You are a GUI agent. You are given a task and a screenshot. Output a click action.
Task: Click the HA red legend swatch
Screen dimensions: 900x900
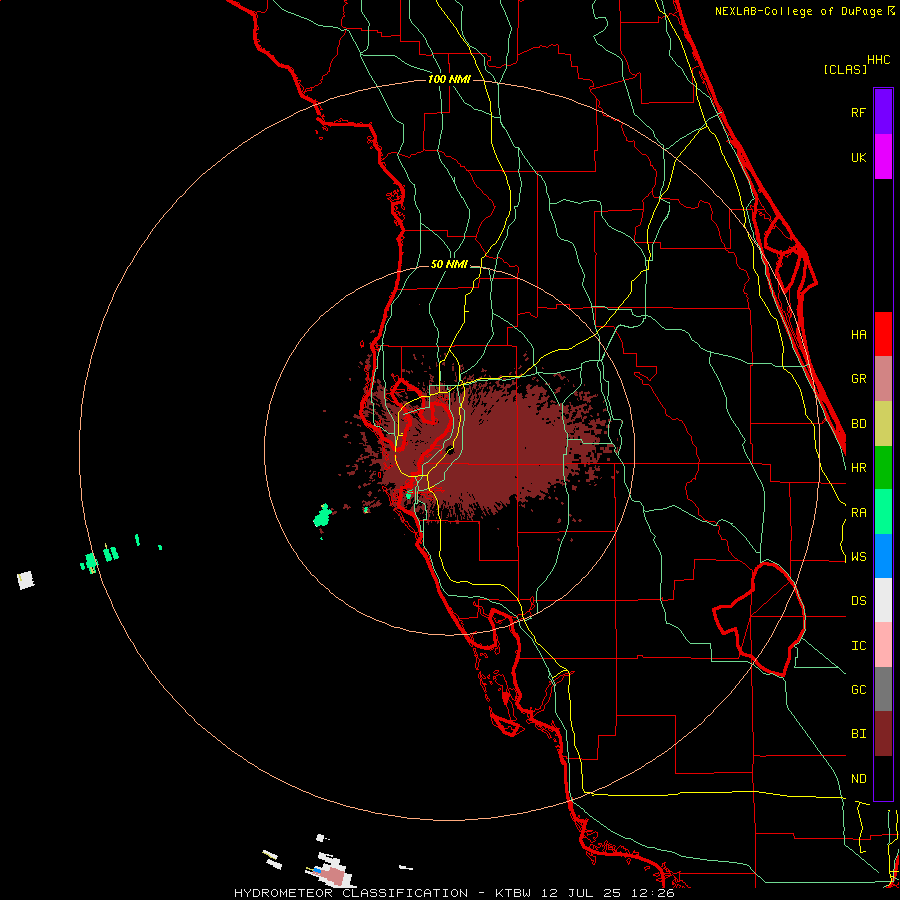click(x=883, y=334)
